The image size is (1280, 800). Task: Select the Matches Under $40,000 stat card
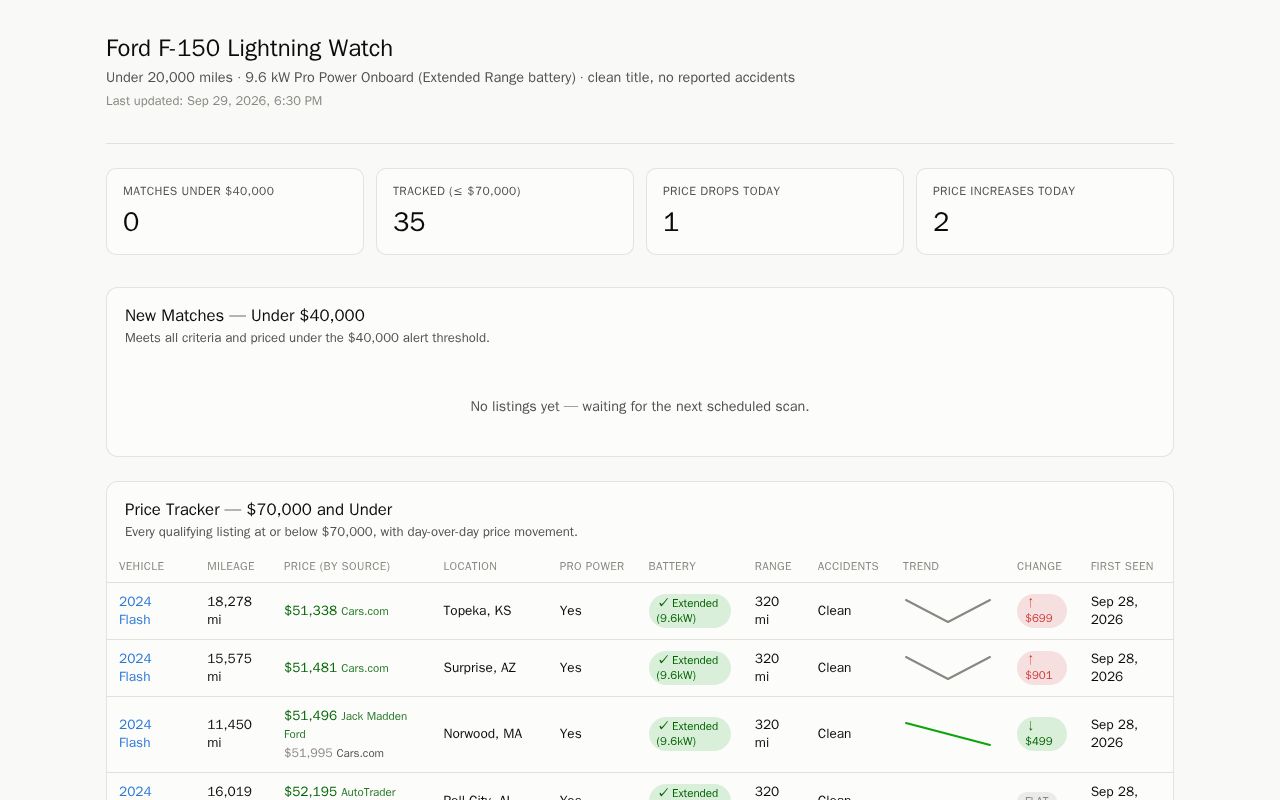click(235, 211)
